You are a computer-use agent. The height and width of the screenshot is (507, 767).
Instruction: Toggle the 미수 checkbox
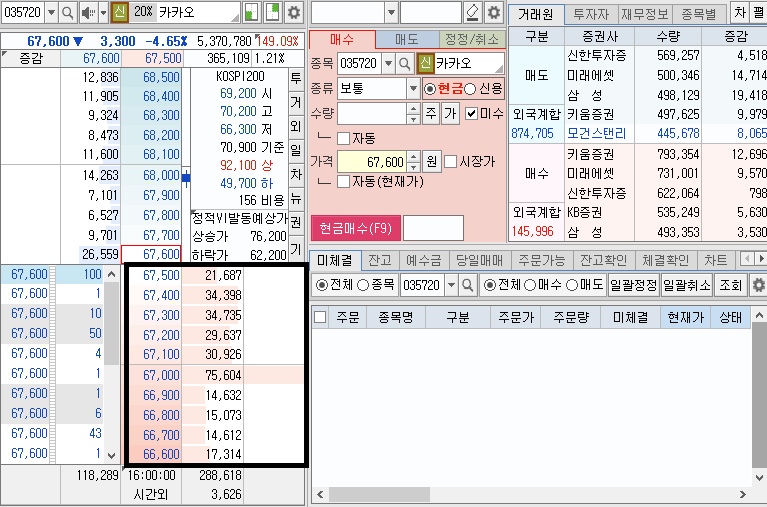(x=471, y=114)
